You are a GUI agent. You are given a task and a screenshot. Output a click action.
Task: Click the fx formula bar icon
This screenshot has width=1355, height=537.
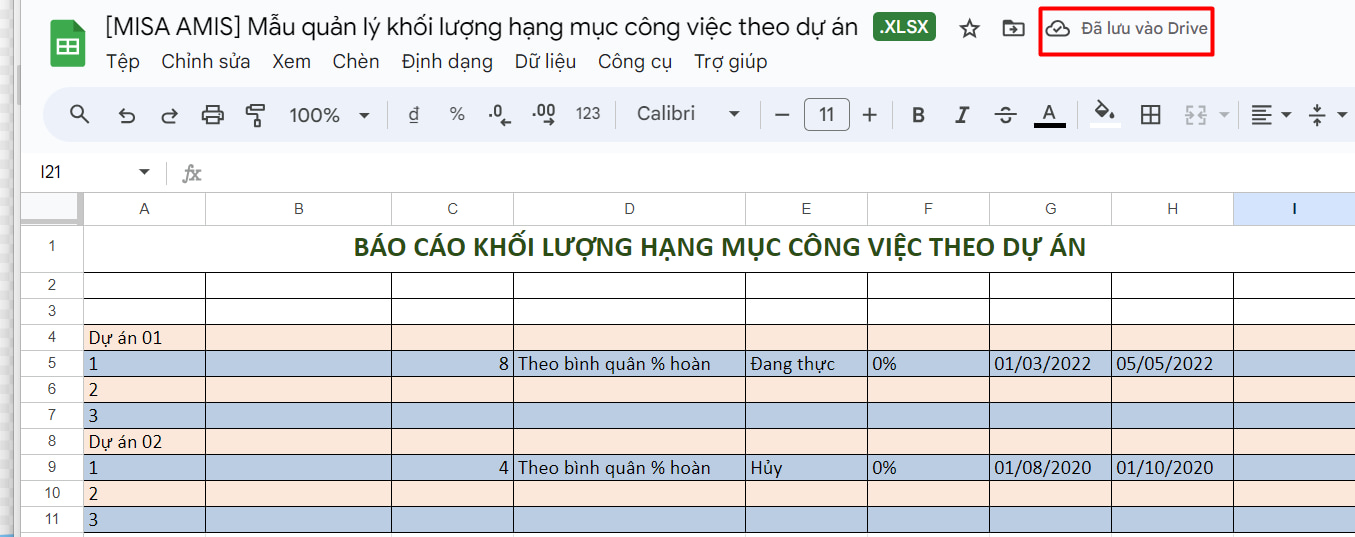click(192, 174)
